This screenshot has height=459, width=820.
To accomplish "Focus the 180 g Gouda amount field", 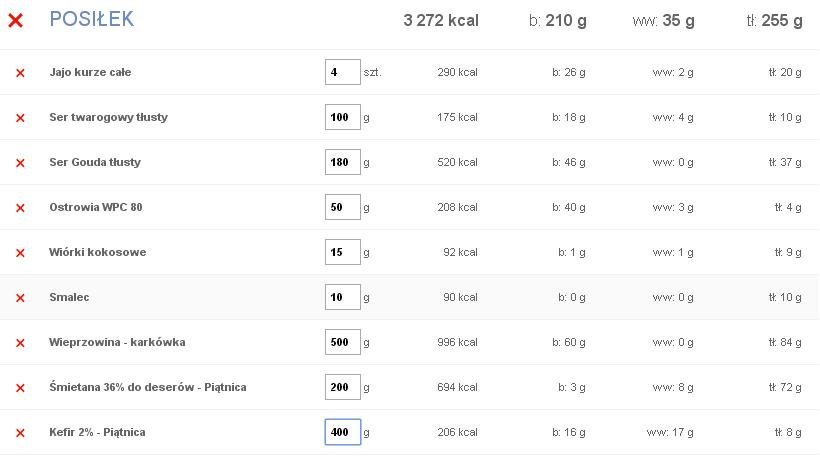I will 343,162.
